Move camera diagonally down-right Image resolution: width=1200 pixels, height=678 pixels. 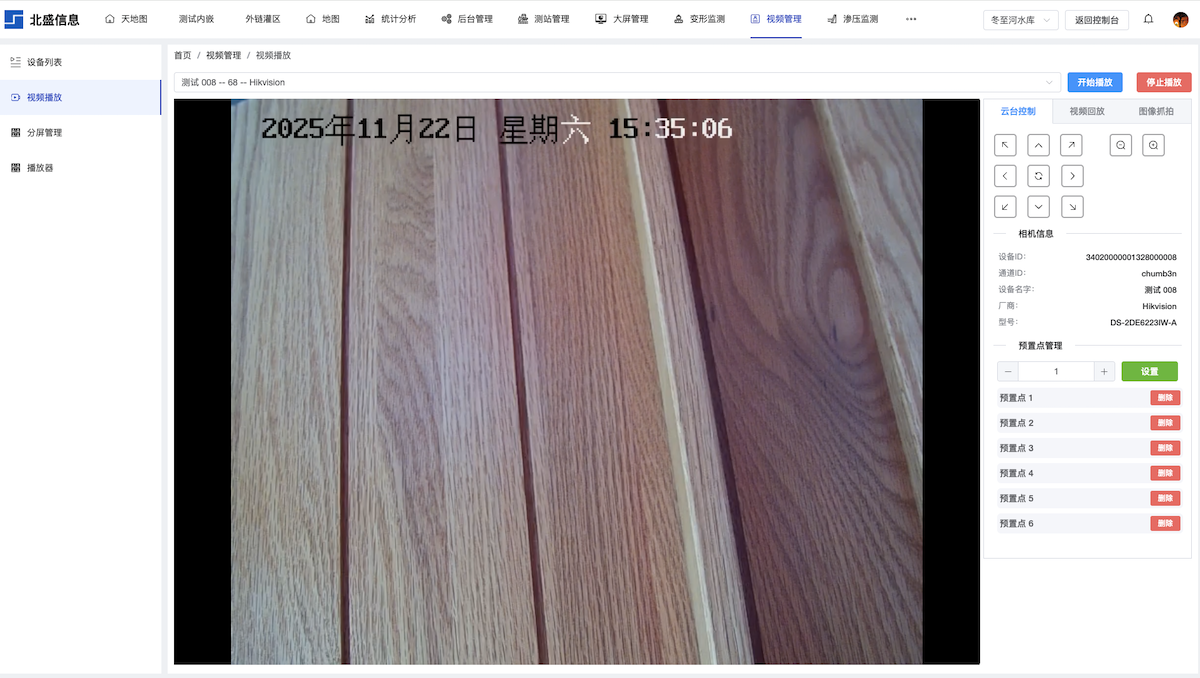1071,207
